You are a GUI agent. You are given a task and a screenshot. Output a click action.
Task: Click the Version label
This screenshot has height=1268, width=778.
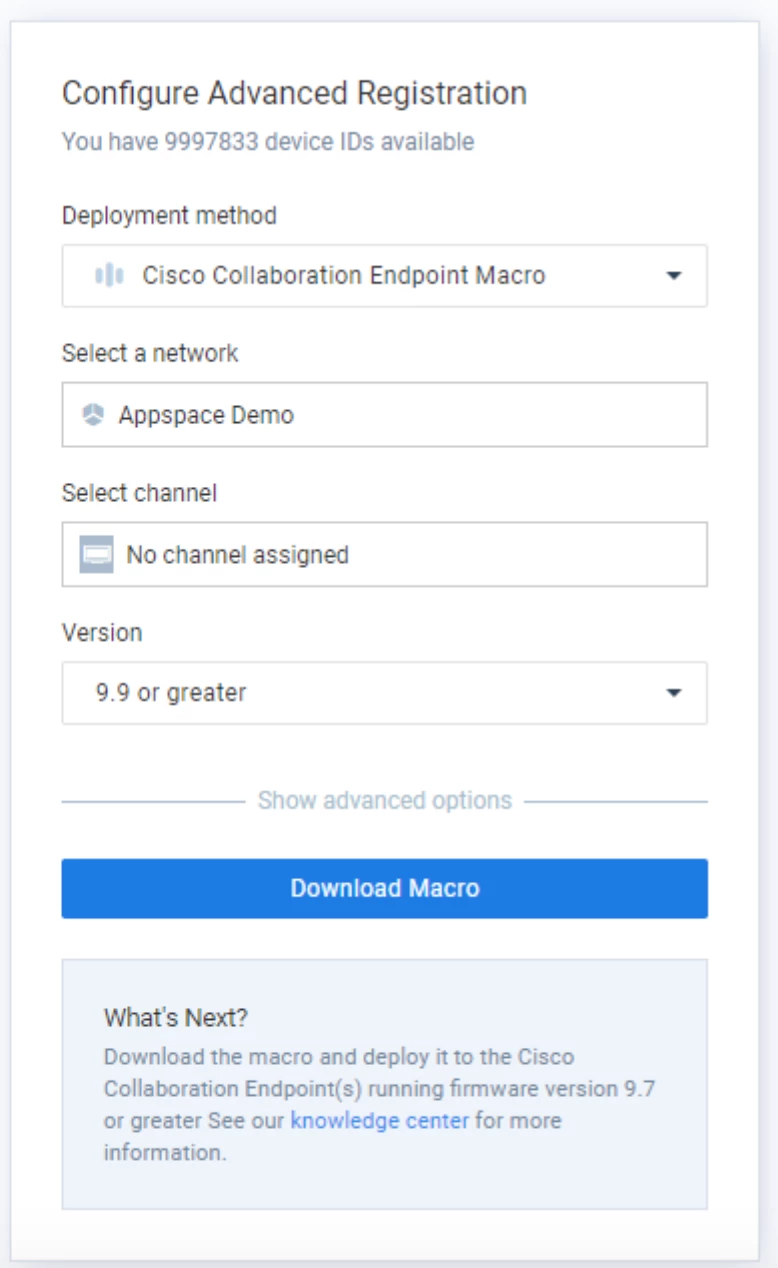point(102,632)
